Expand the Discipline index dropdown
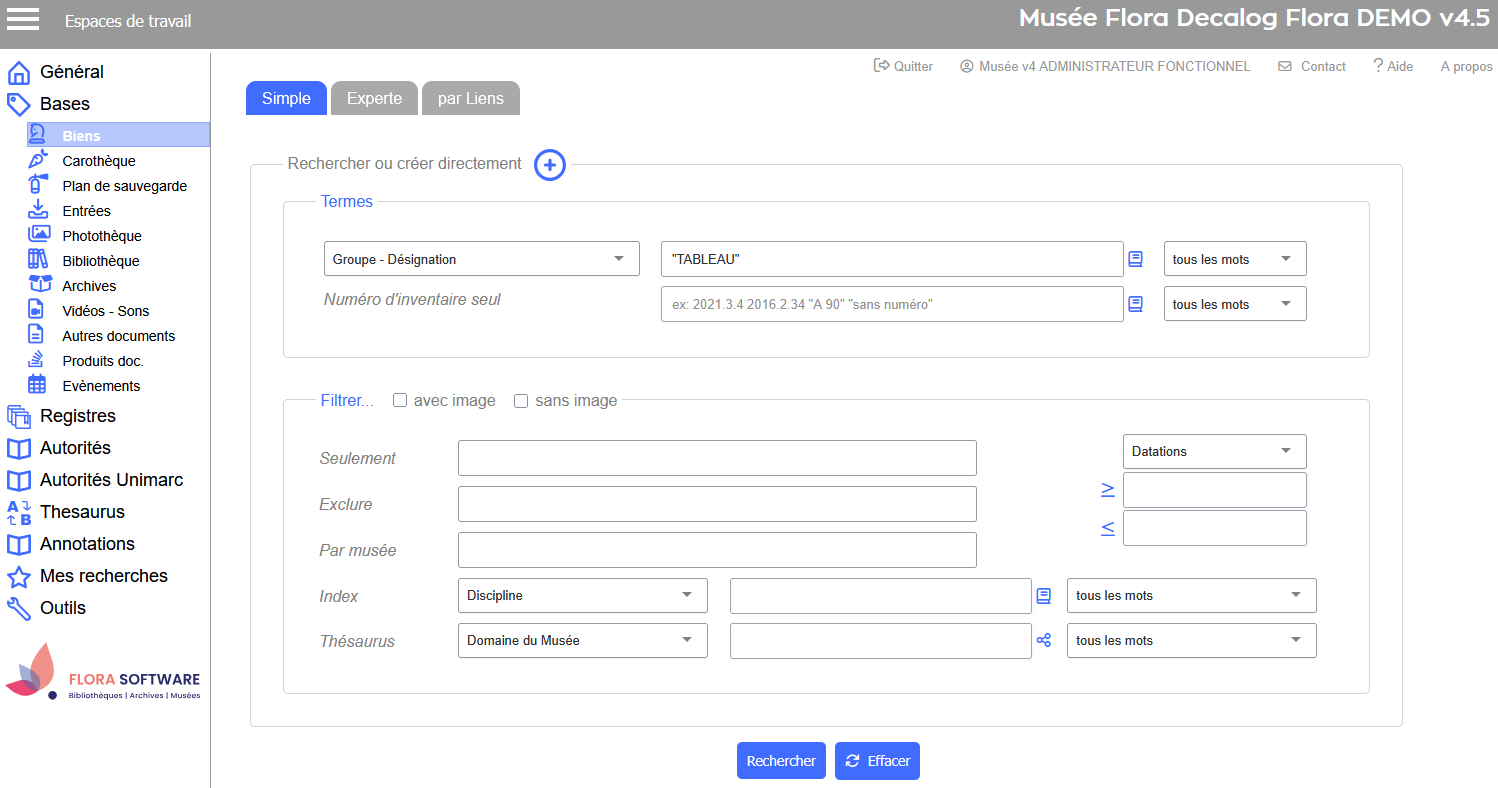This screenshot has height=788, width=1498. click(x=582, y=595)
